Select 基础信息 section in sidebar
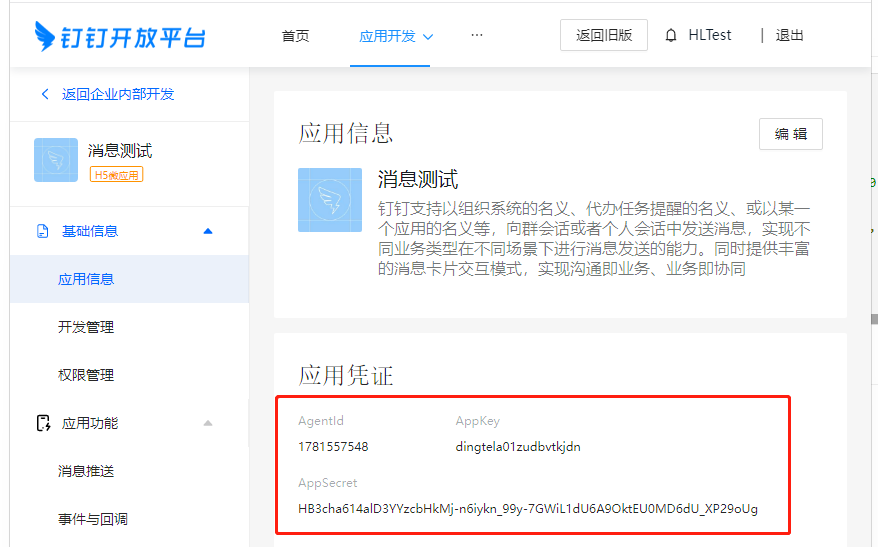This screenshot has height=547, width=878. [90, 231]
